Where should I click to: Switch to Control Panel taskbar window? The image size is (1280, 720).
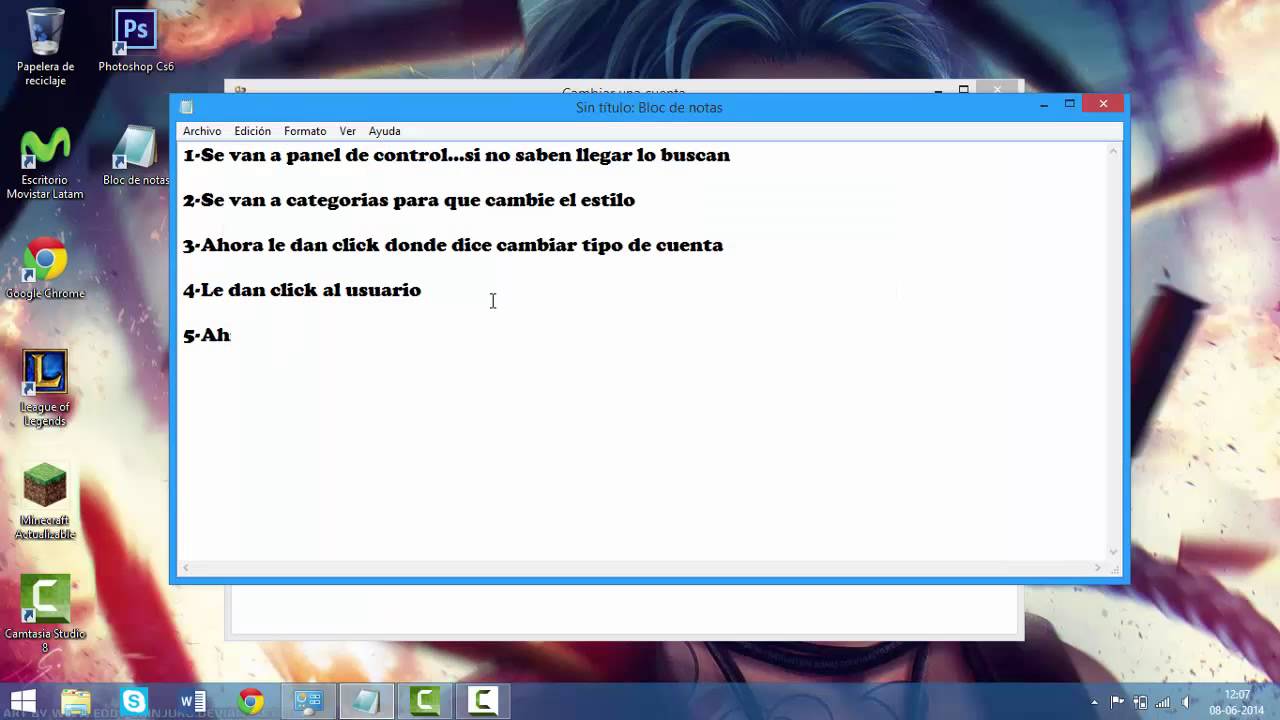click(x=308, y=701)
